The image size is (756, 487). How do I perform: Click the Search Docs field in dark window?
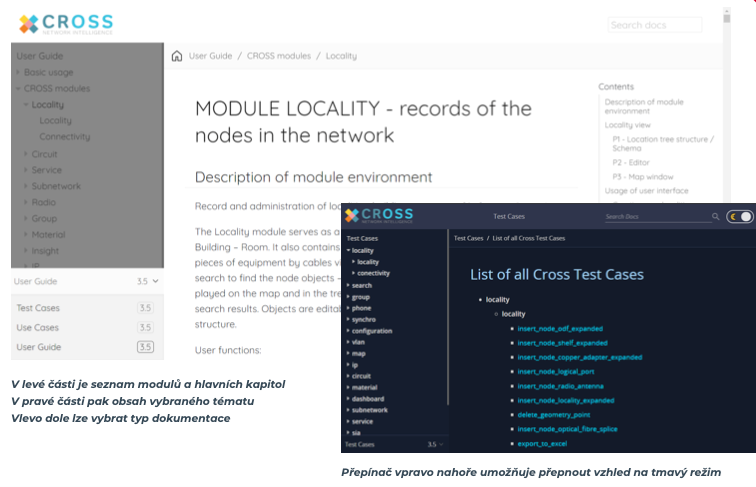(658, 216)
